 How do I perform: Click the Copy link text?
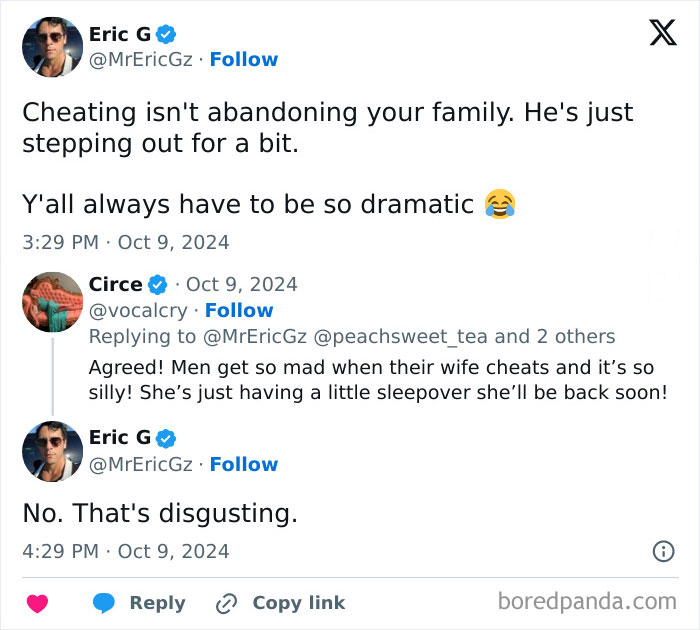[298, 603]
